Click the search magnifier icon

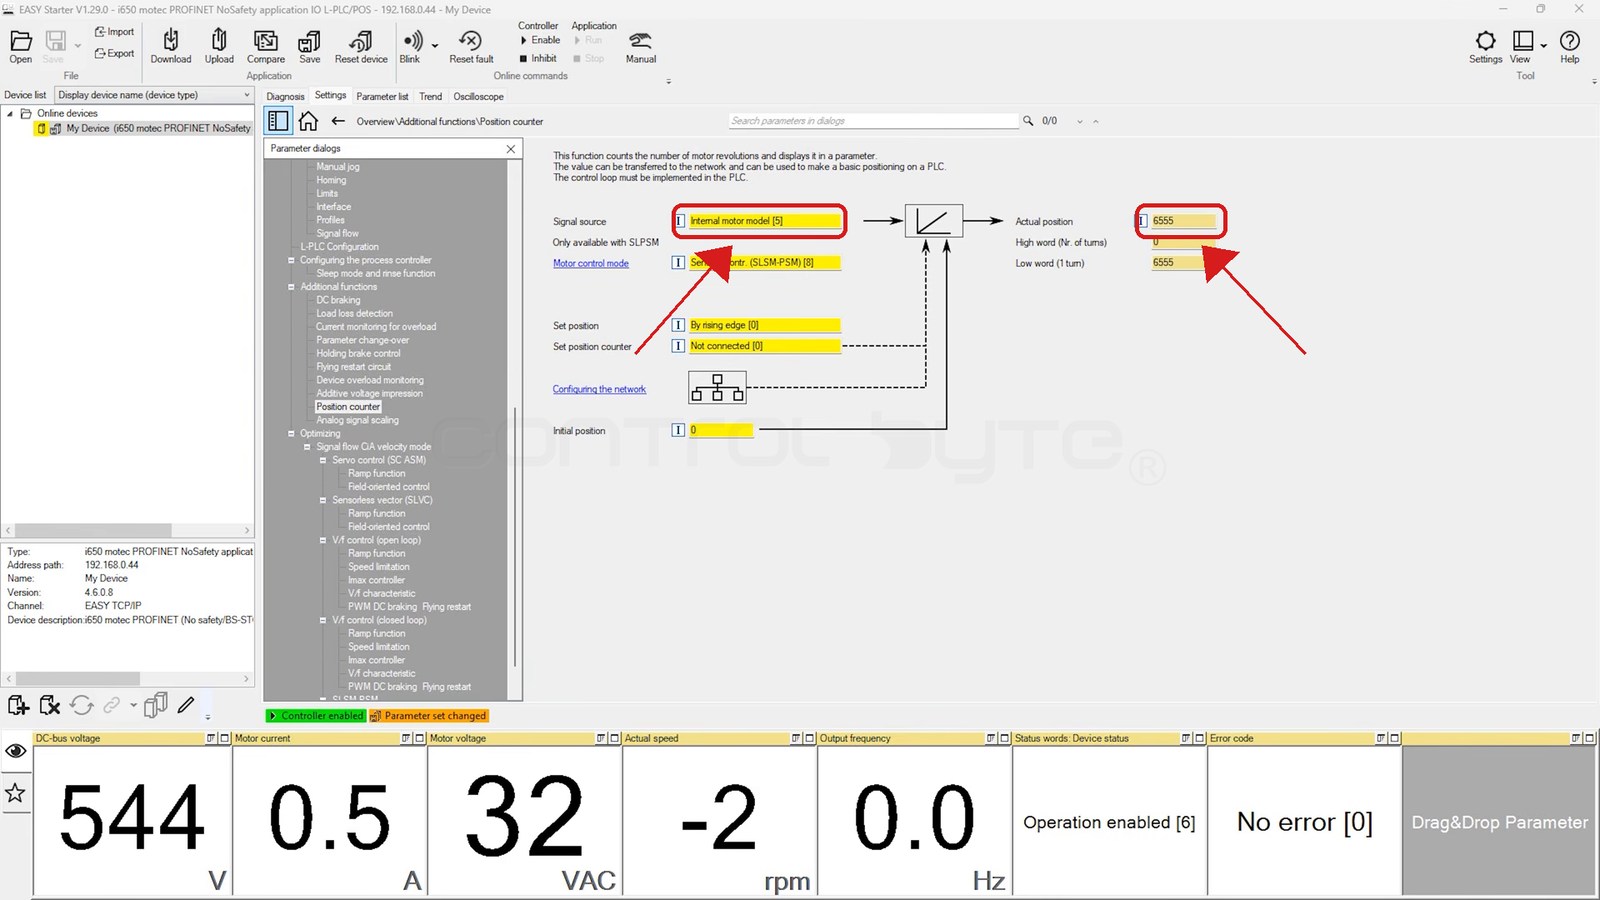(x=1028, y=121)
